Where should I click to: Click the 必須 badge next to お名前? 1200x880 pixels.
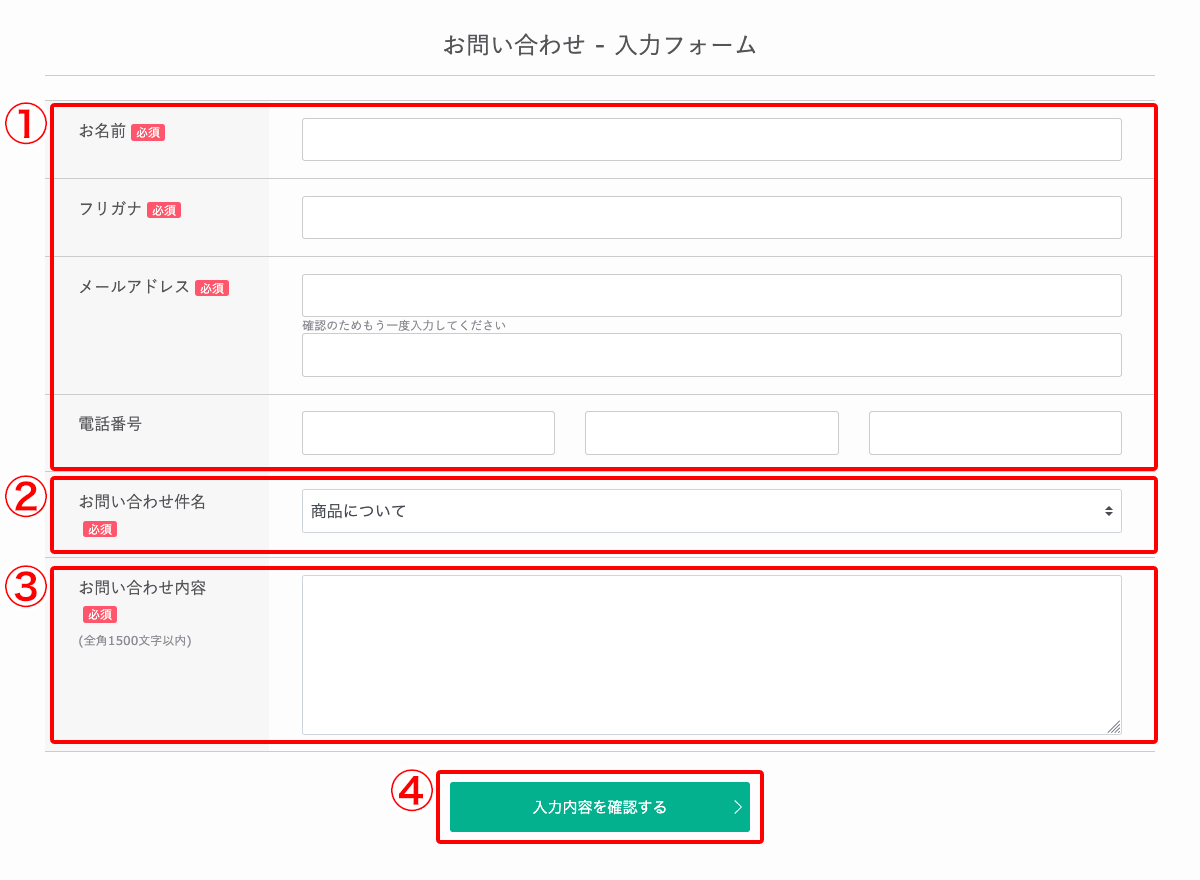[148, 132]
